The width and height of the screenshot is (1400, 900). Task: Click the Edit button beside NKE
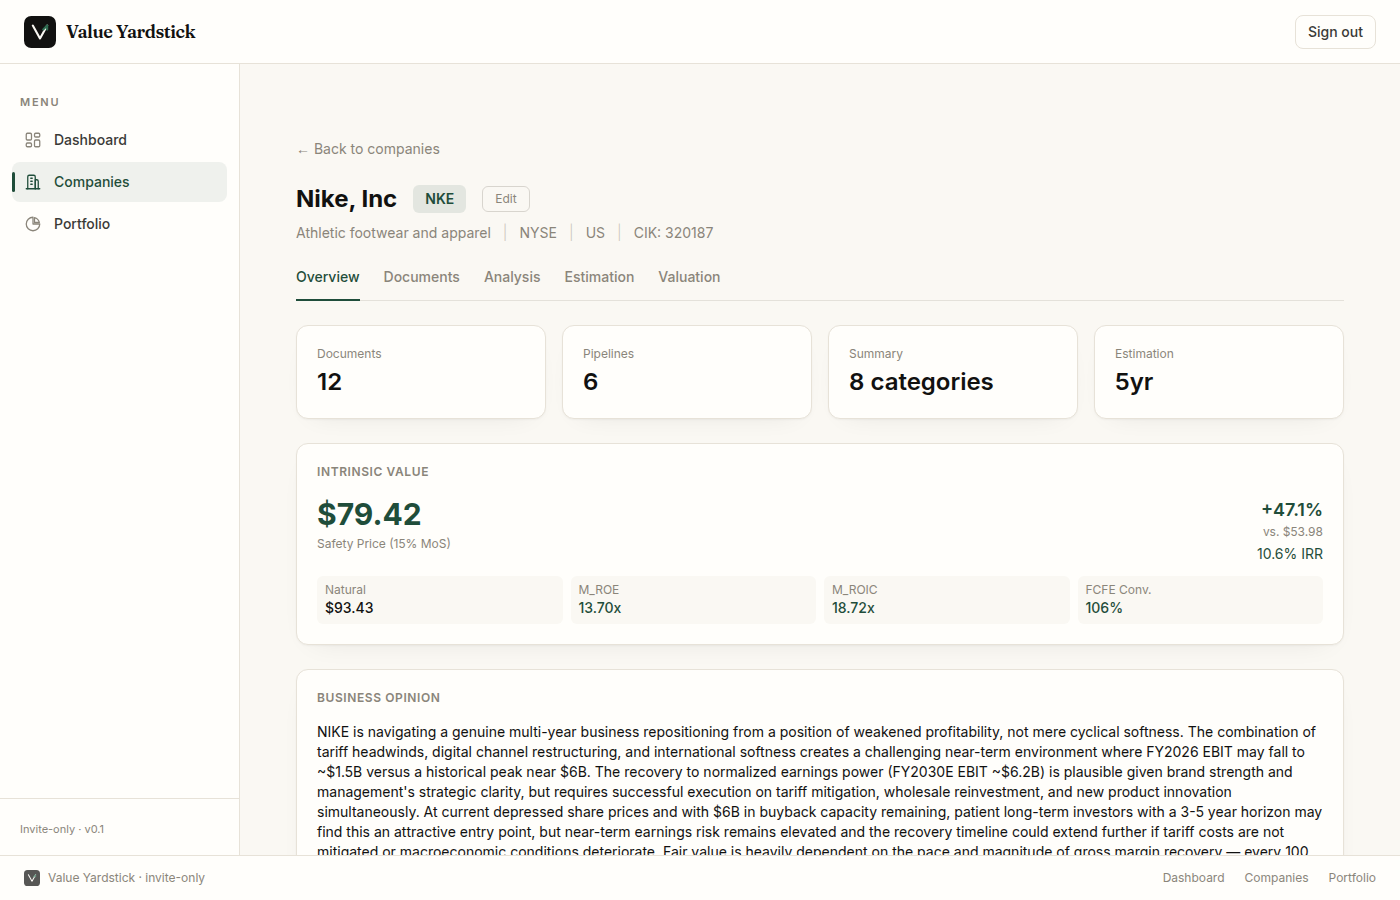click(506, 199)
